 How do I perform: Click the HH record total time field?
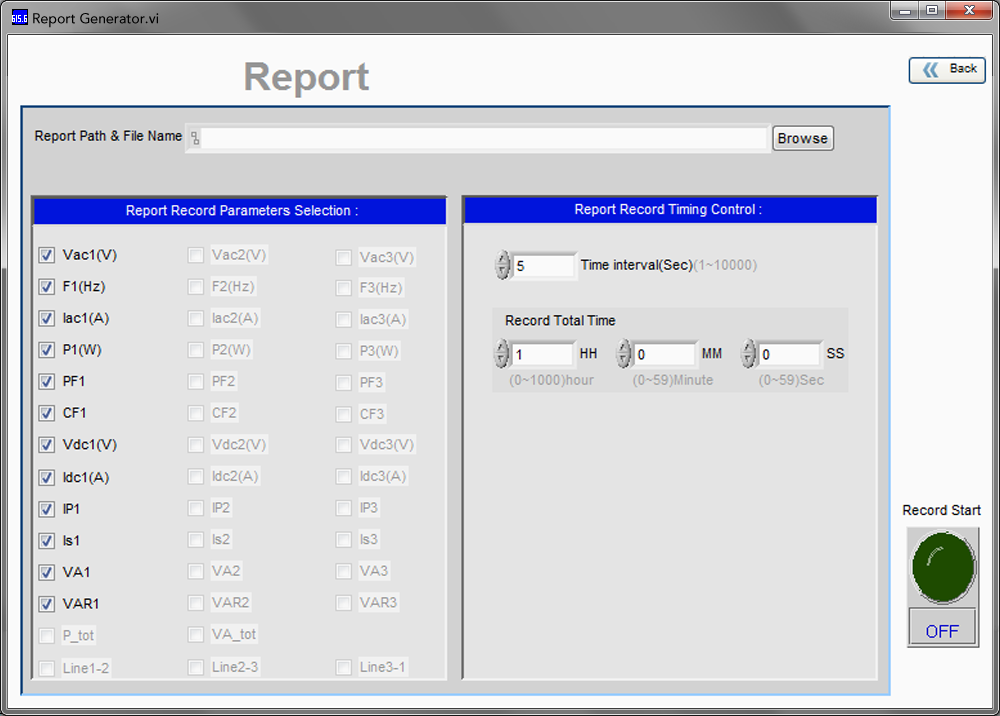[x=543, y=354]
